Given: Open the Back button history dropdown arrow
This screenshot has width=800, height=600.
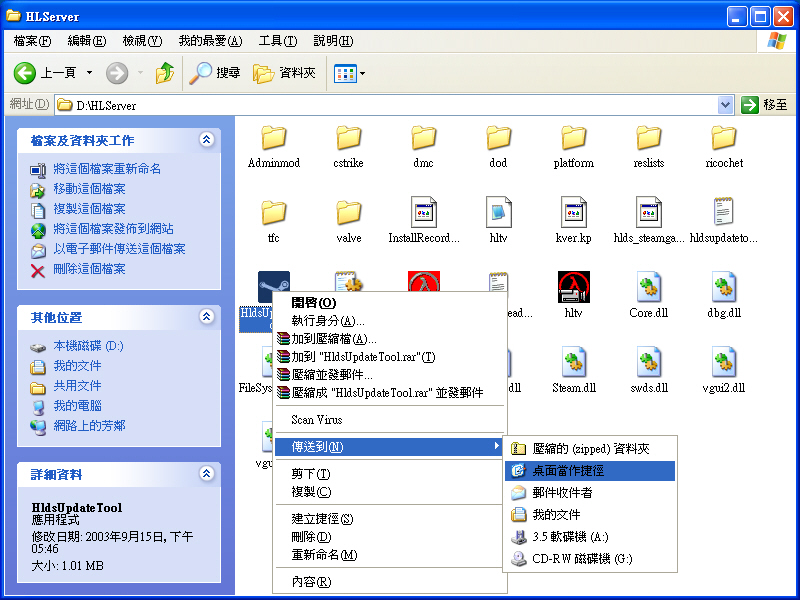Looking at the screenshot, I should [89, 73].
